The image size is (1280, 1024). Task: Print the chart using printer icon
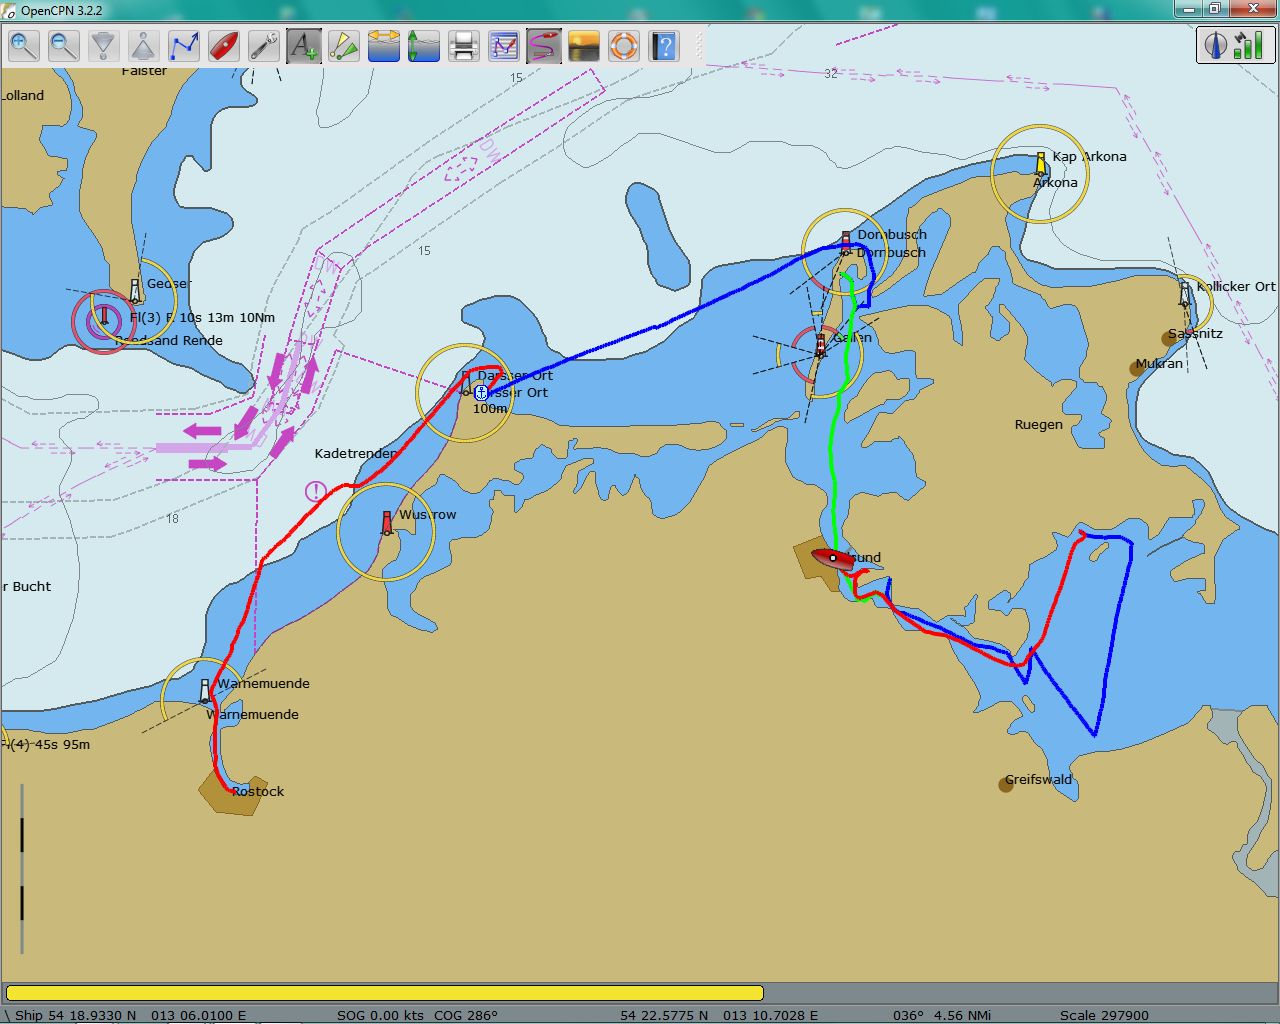pyautogui.click(x=464, y=46)
